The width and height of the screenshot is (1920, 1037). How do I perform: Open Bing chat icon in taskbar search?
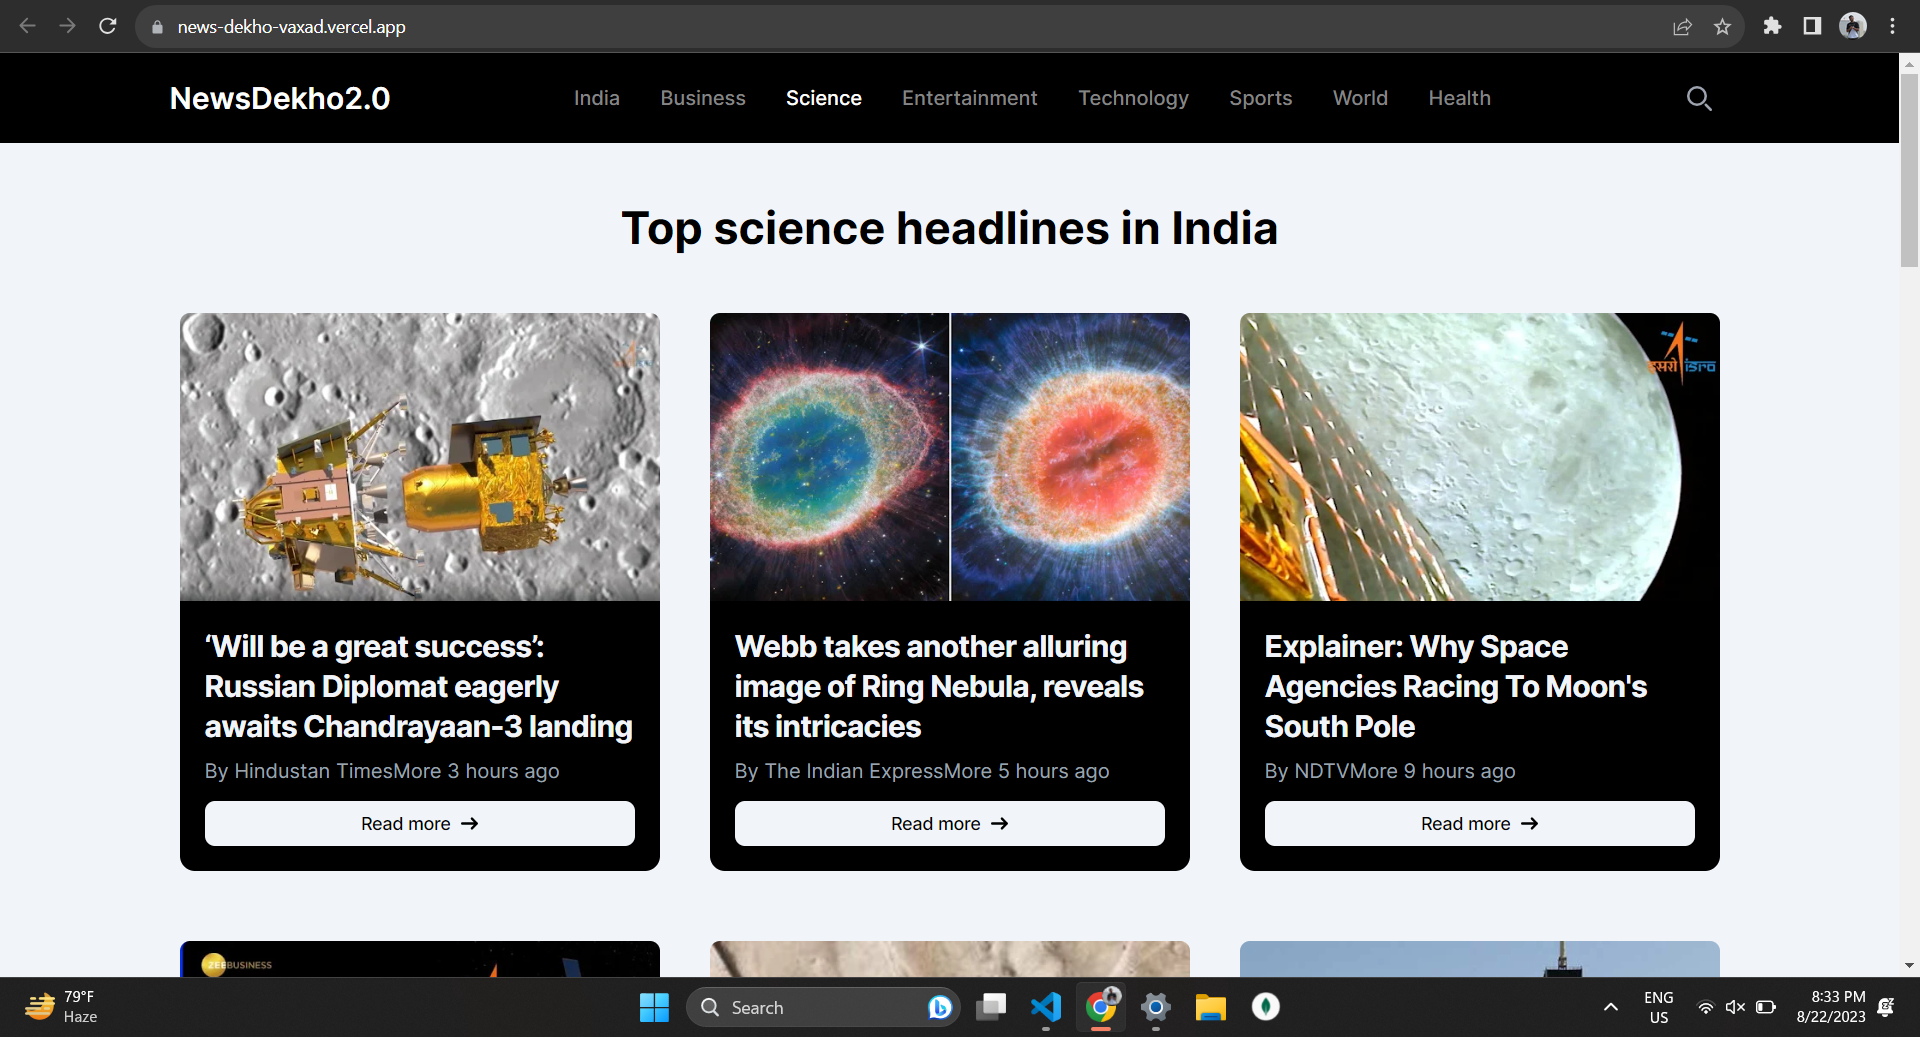(x=939, y=1007)
